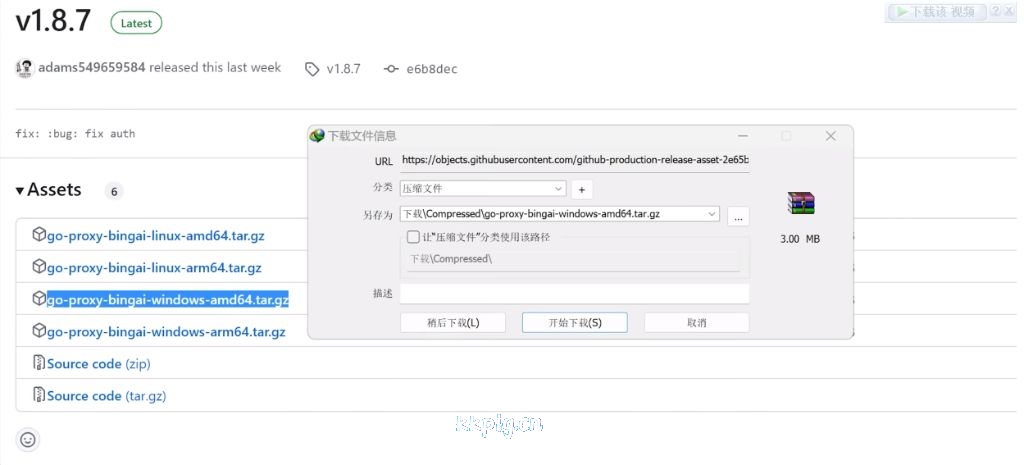This screenshot has height=465, width=1024.
Task: Click the IDM download-this-video overlay button
Action: [937, 12]
